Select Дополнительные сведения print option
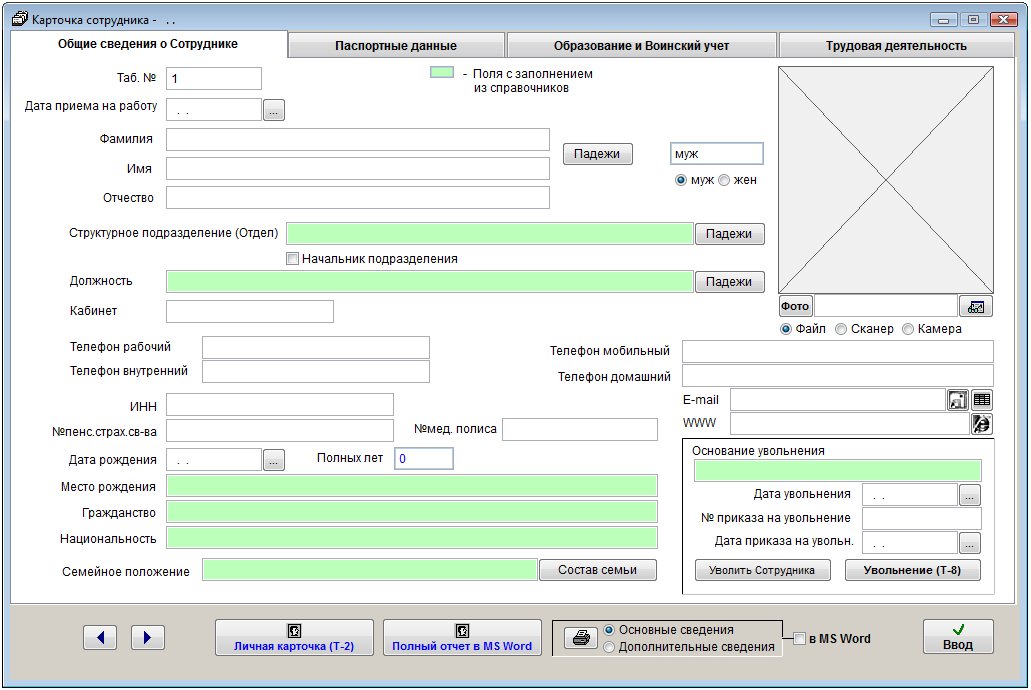 (609, 647)
